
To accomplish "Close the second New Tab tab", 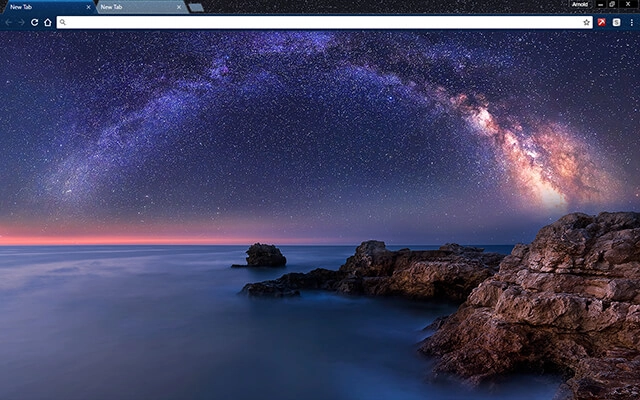I will click(x=179, y=7).
